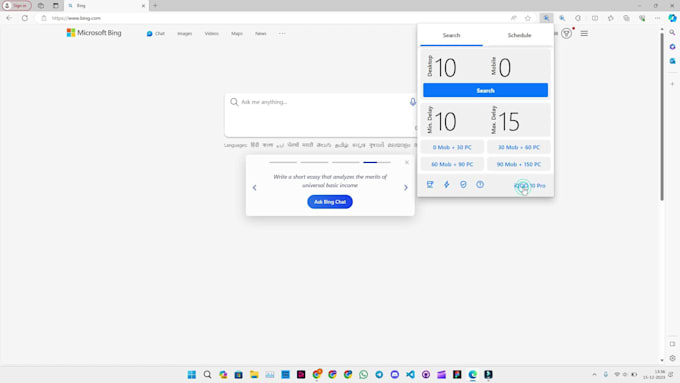The image size is (680, 383).
Task: Refresh the current page
Action: (x=25, y=18)
